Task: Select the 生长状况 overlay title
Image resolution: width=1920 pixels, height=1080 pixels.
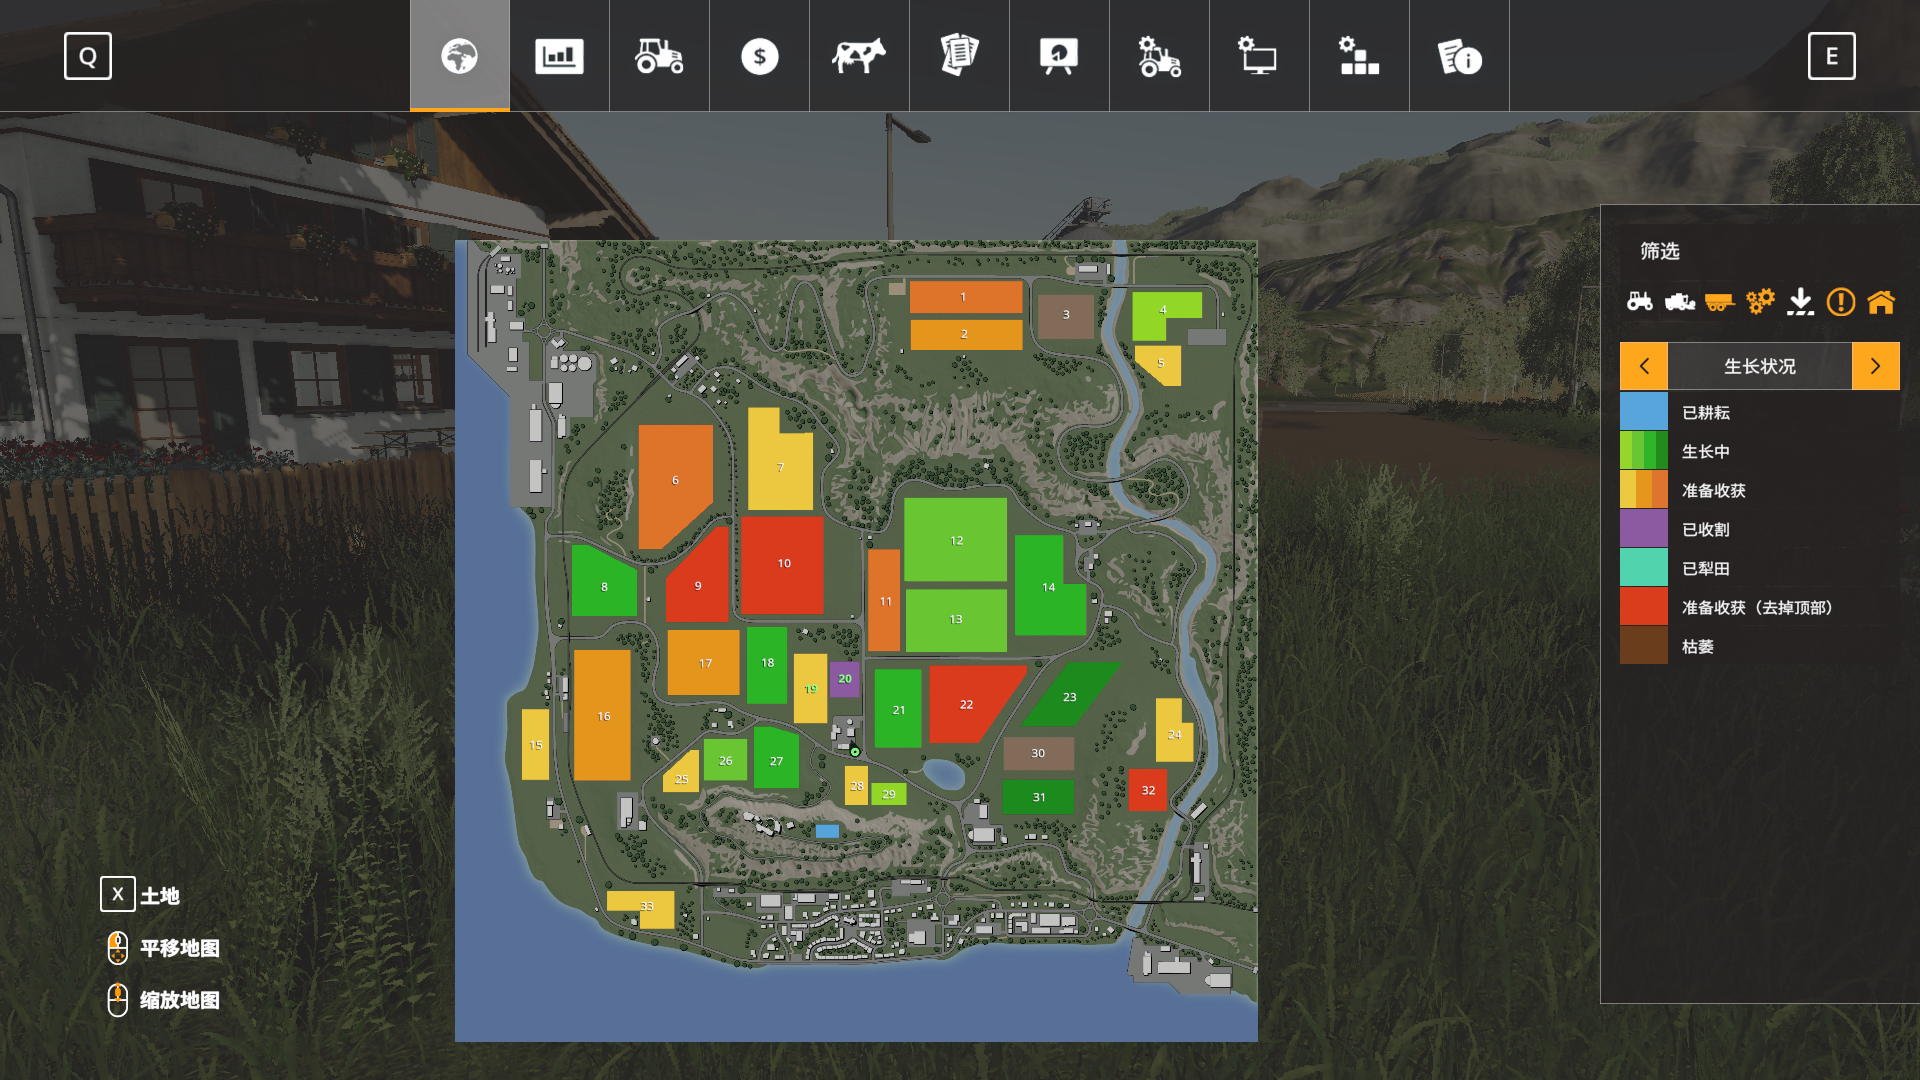Action: click(x=1760, y=366)
